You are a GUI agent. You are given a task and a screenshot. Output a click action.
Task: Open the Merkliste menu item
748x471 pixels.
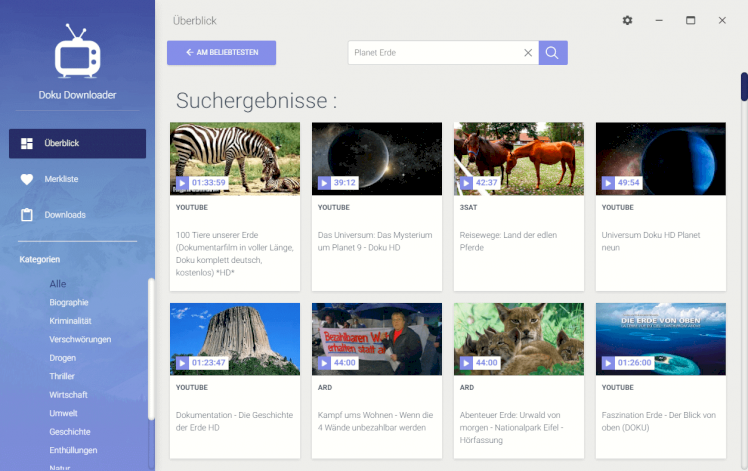click(62, 179)
